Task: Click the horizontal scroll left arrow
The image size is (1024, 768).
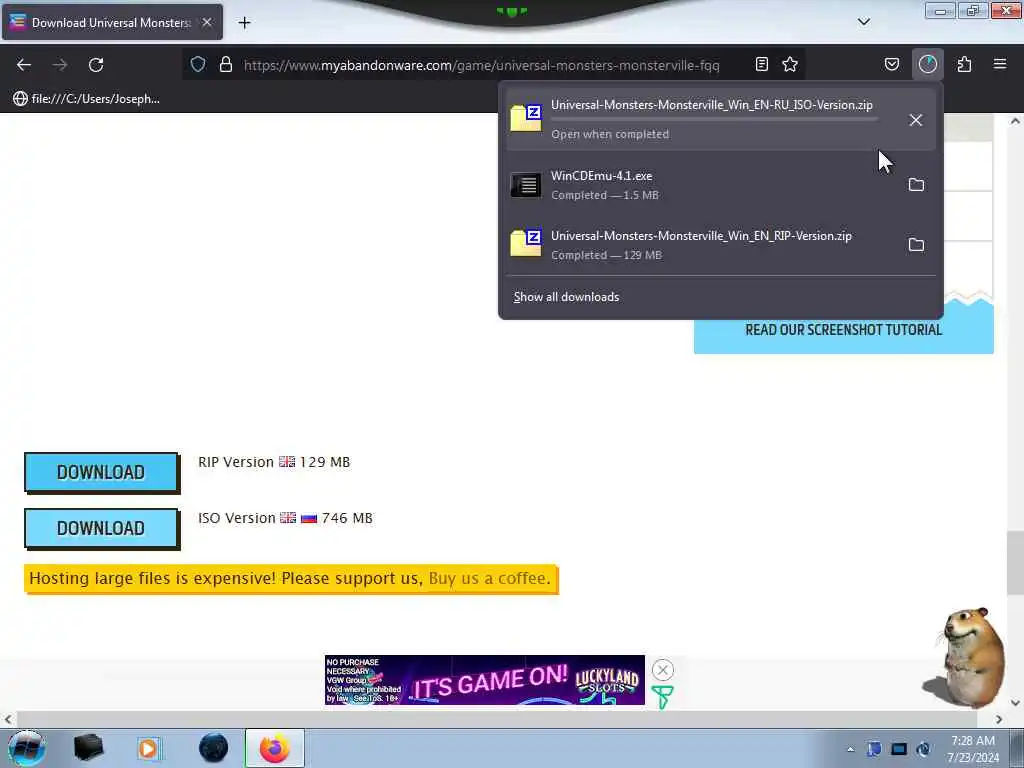Action: [8, 719]
